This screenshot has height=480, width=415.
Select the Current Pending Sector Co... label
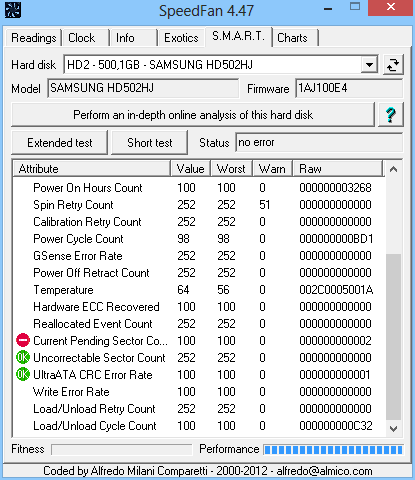point(100,341)
